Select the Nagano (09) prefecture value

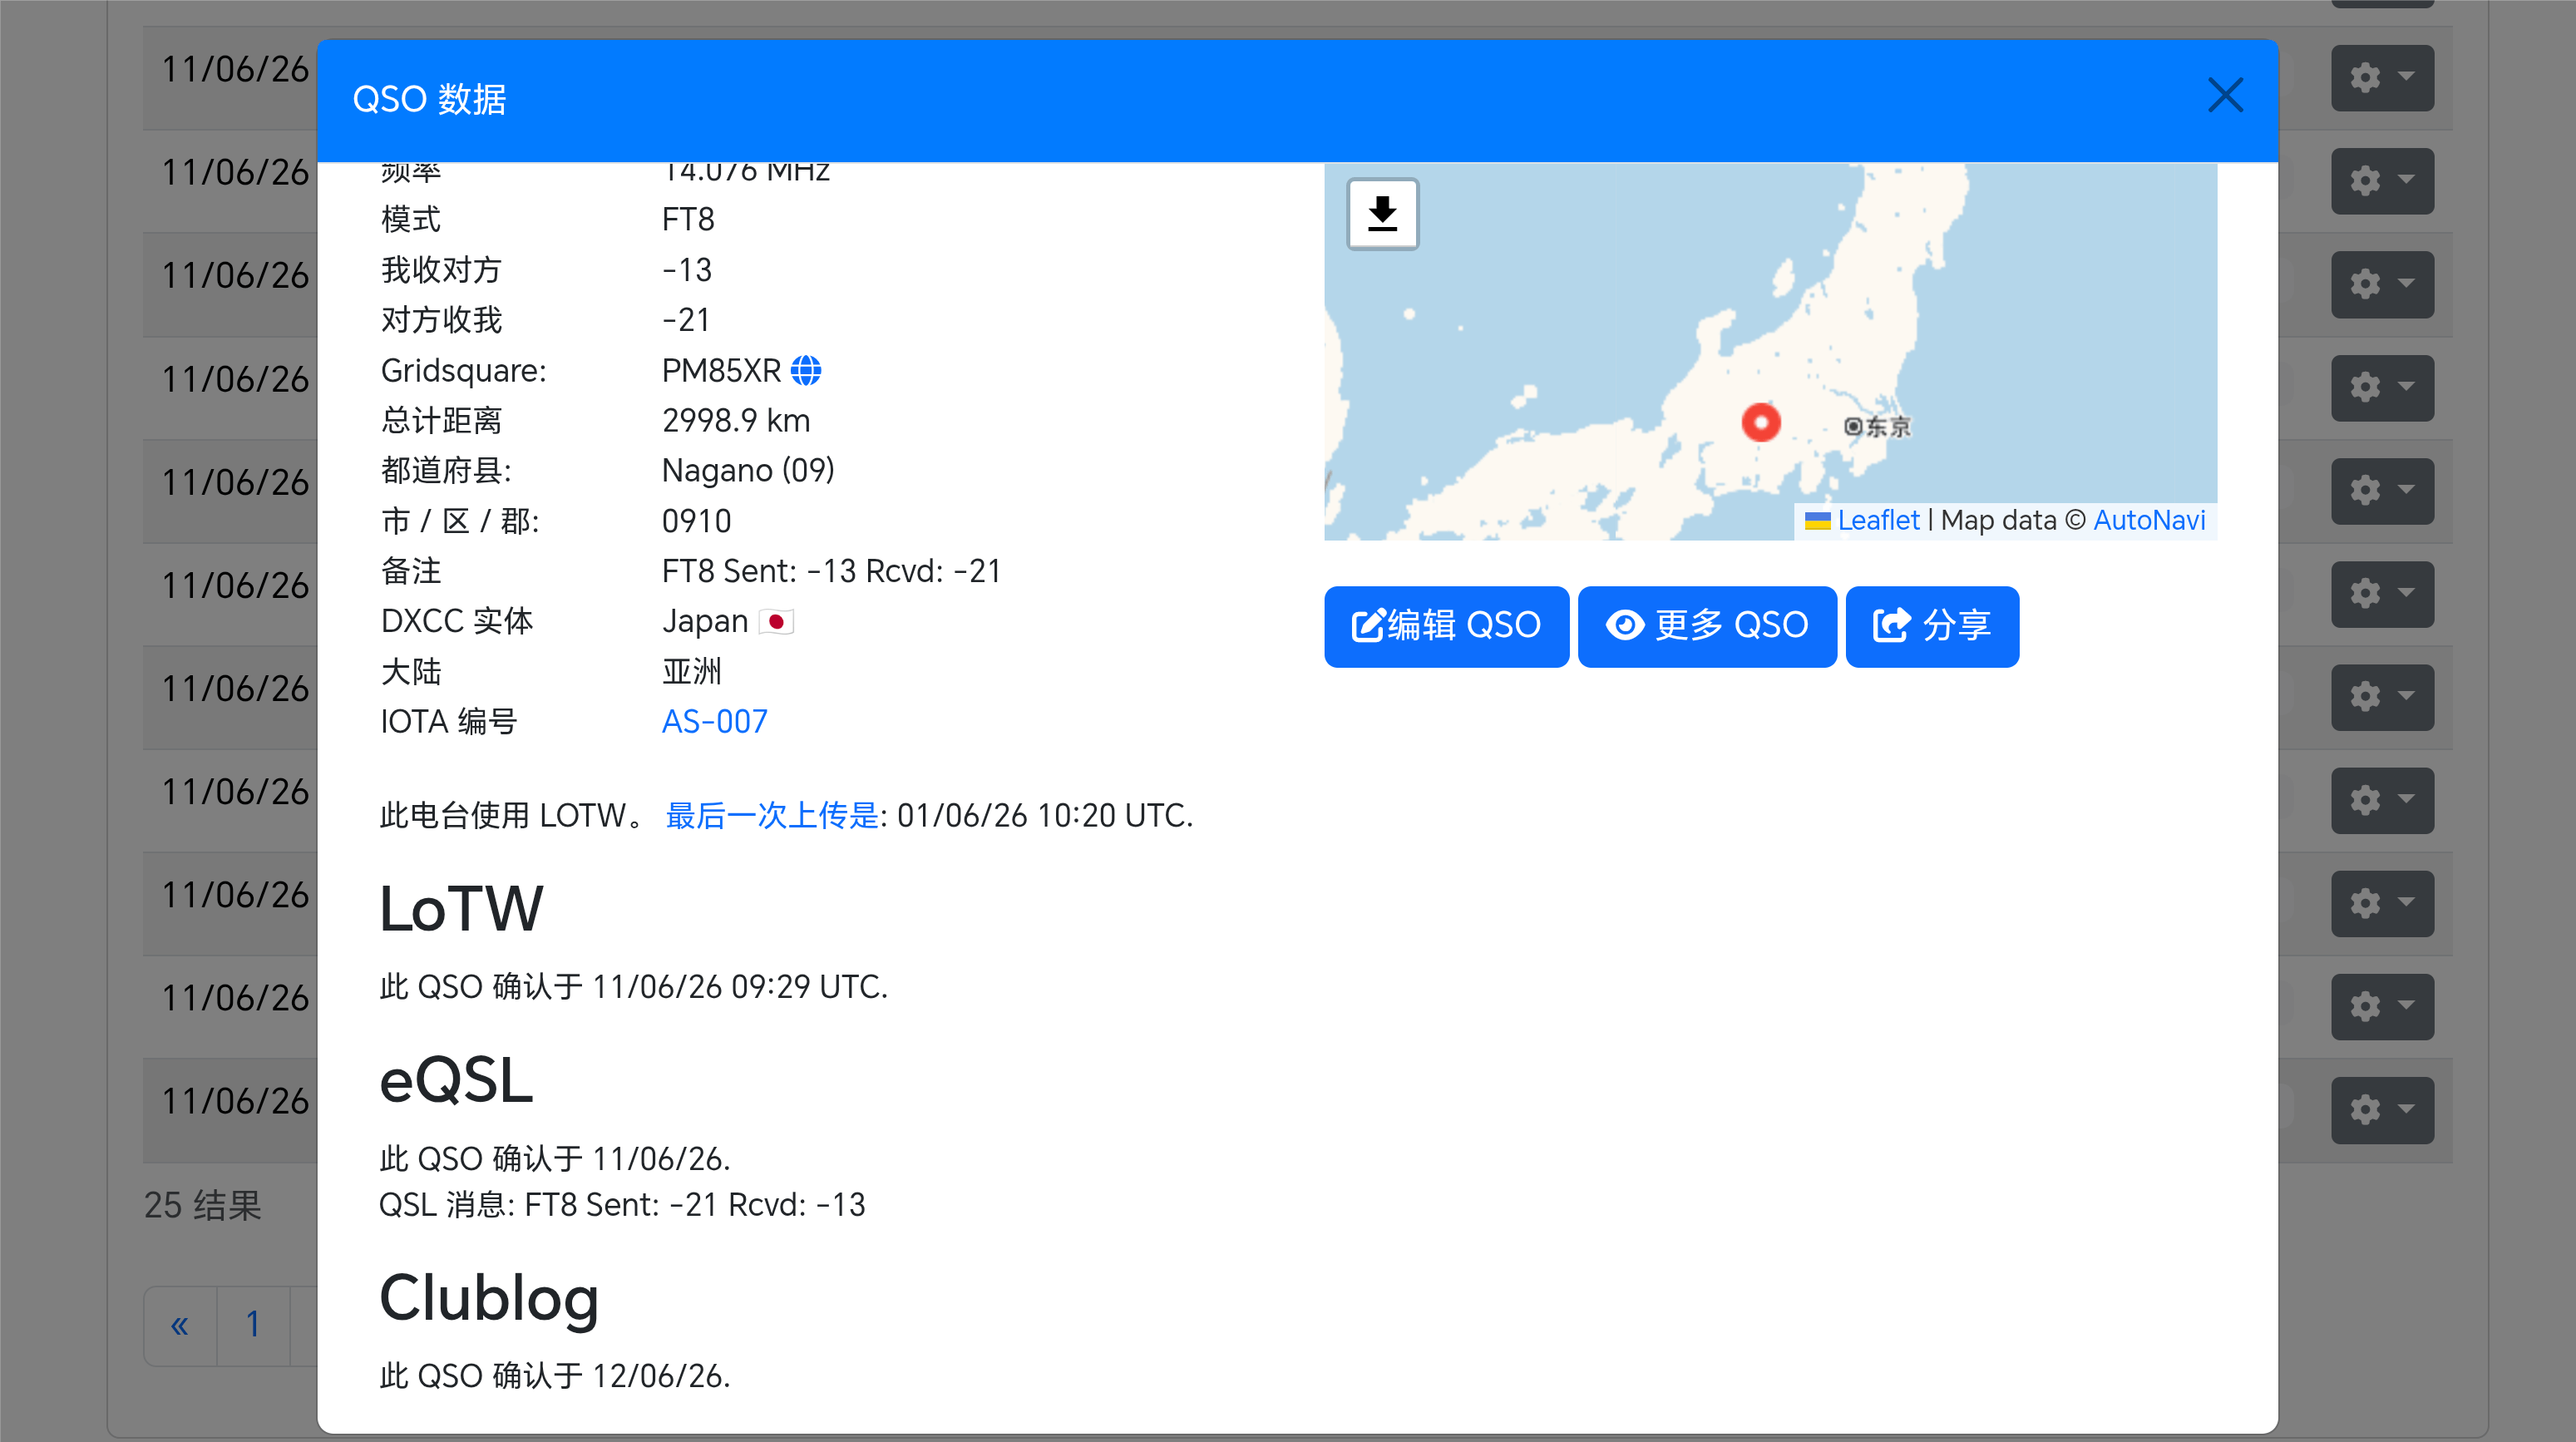(748, 471)
